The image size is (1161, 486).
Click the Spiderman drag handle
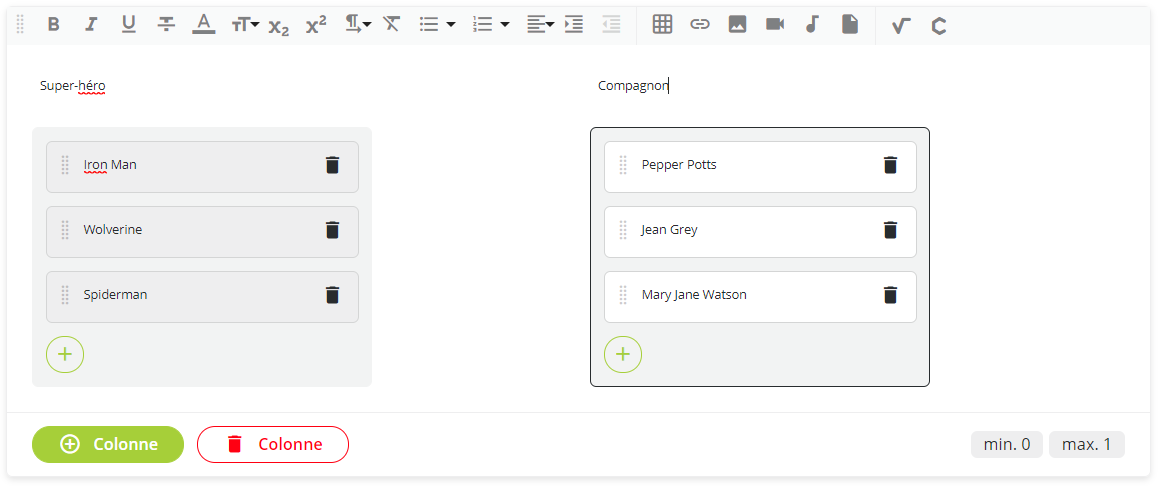(65, 295)
